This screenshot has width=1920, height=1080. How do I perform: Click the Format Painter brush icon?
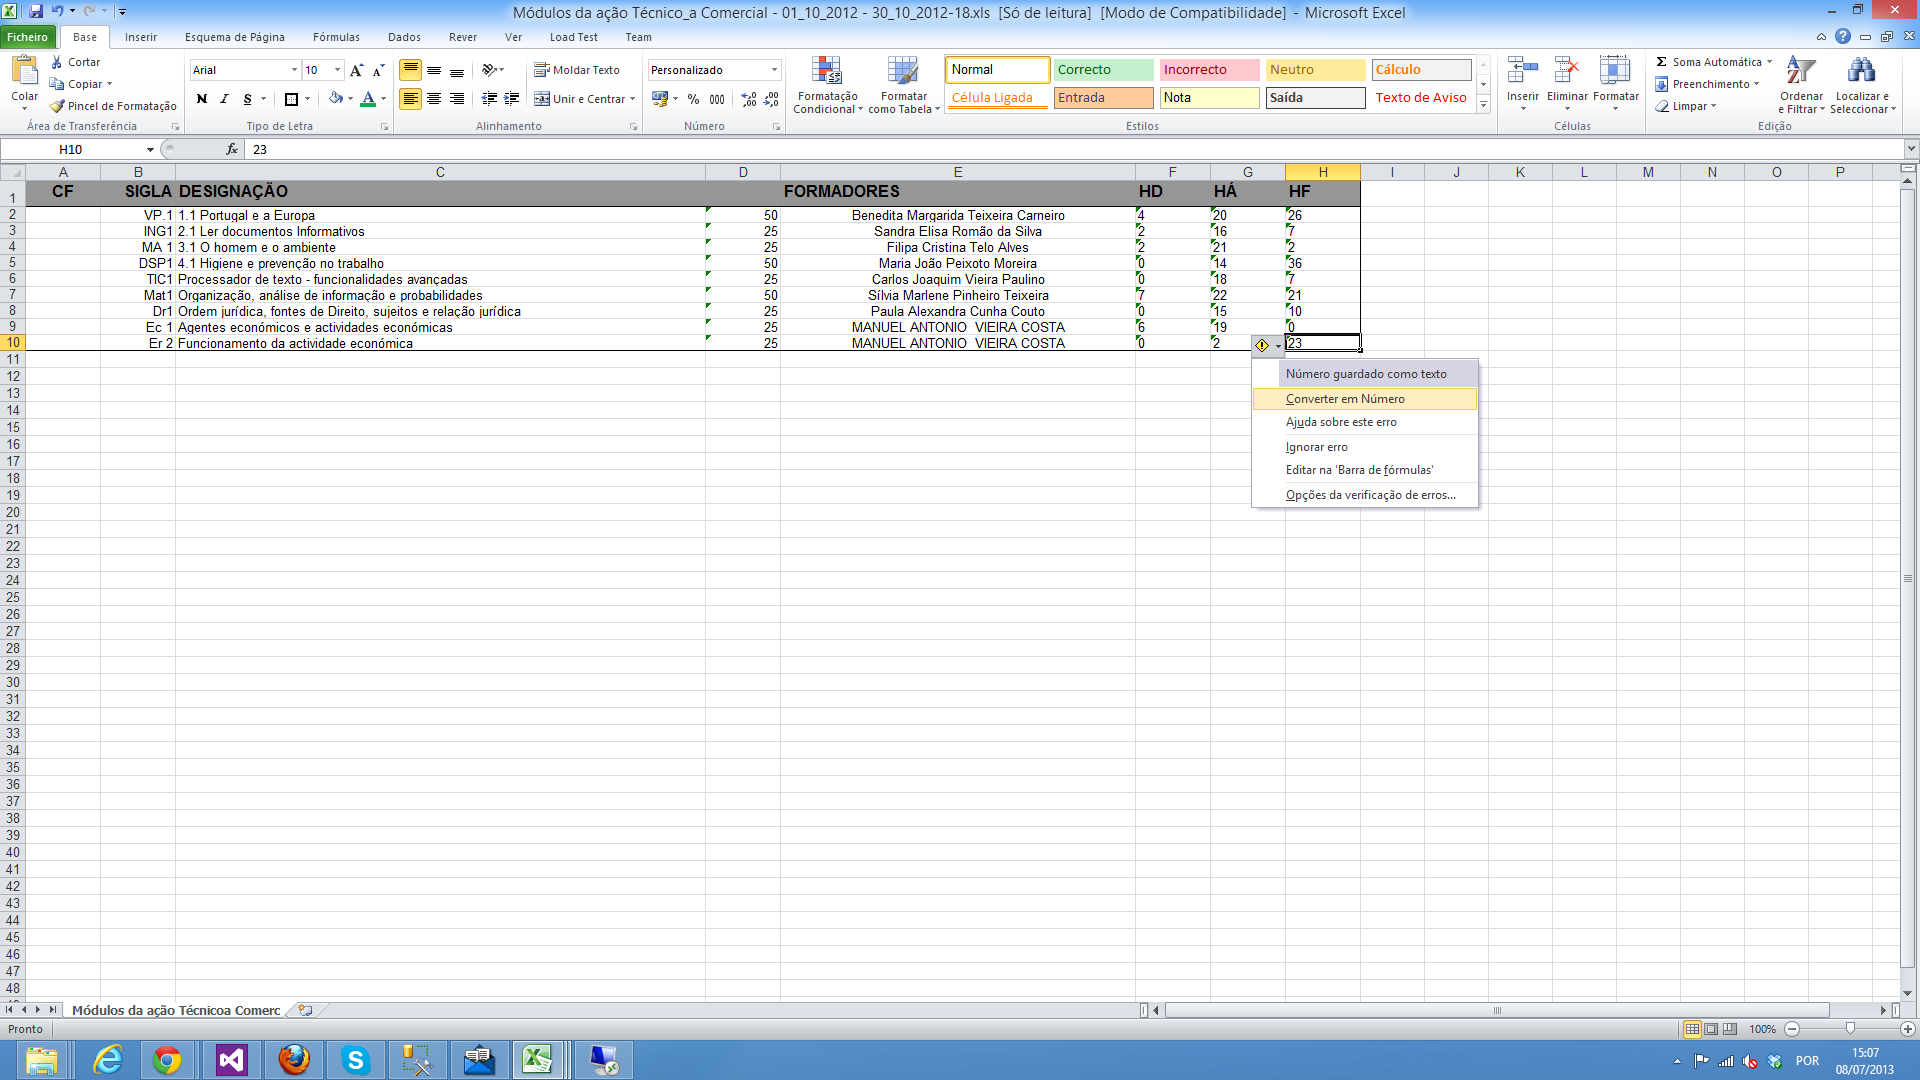[58, 106]
